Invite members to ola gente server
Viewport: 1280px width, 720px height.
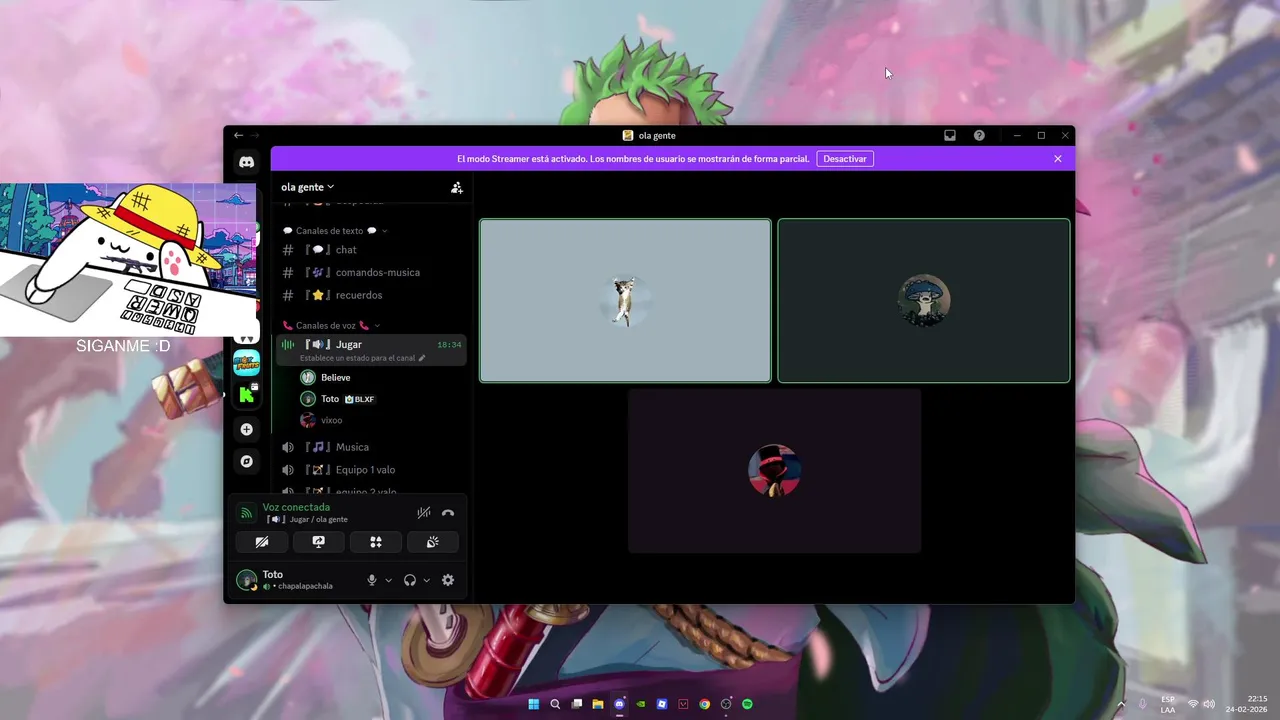click(457, 187)
